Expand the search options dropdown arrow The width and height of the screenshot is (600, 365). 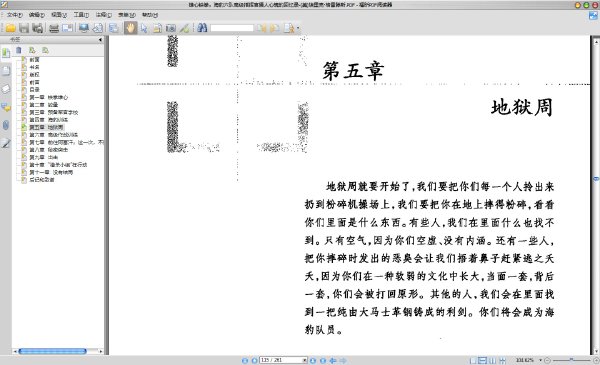point(298,28)
